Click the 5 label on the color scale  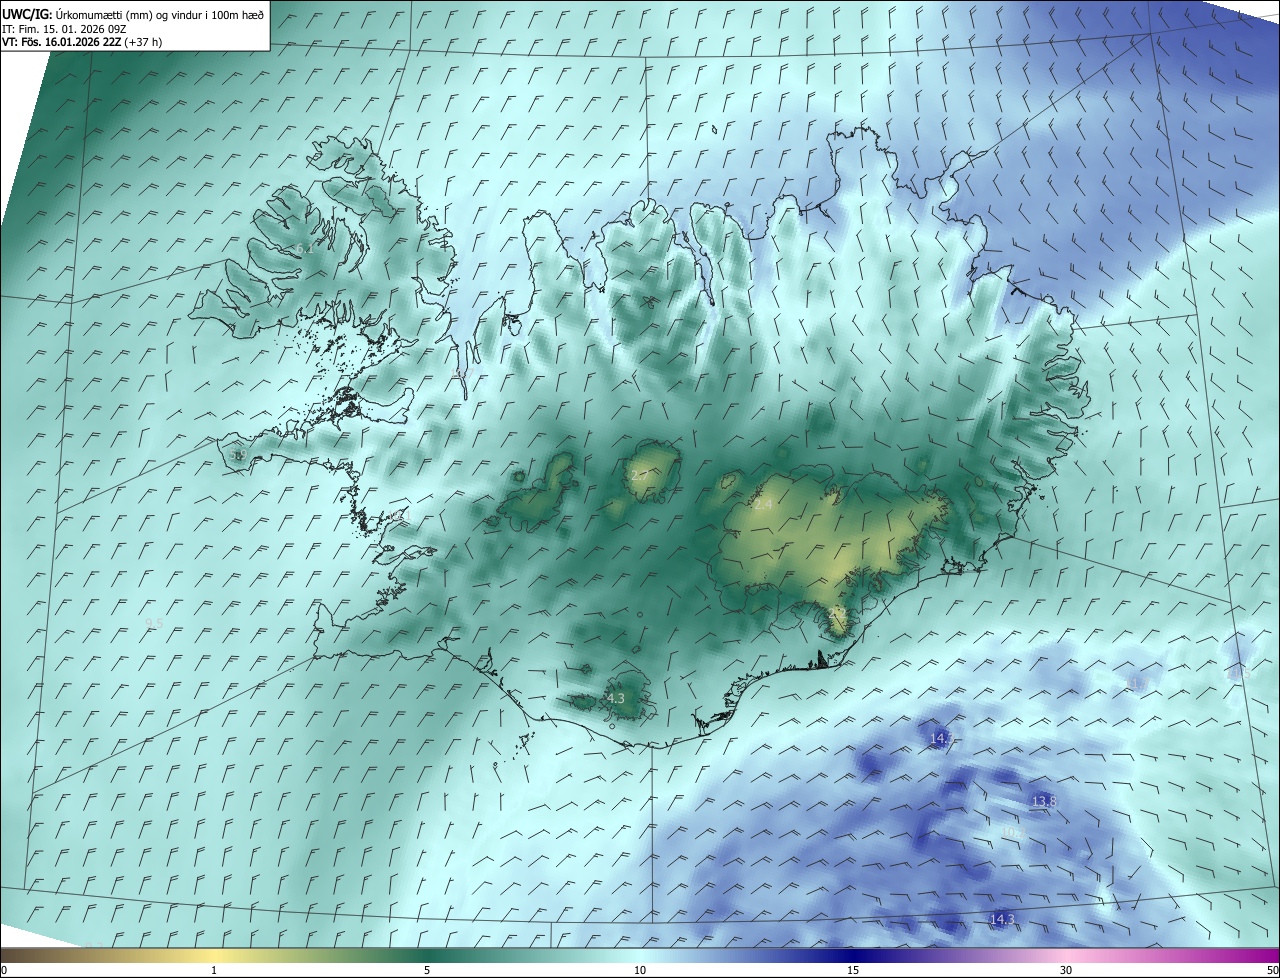pos(427,970)
